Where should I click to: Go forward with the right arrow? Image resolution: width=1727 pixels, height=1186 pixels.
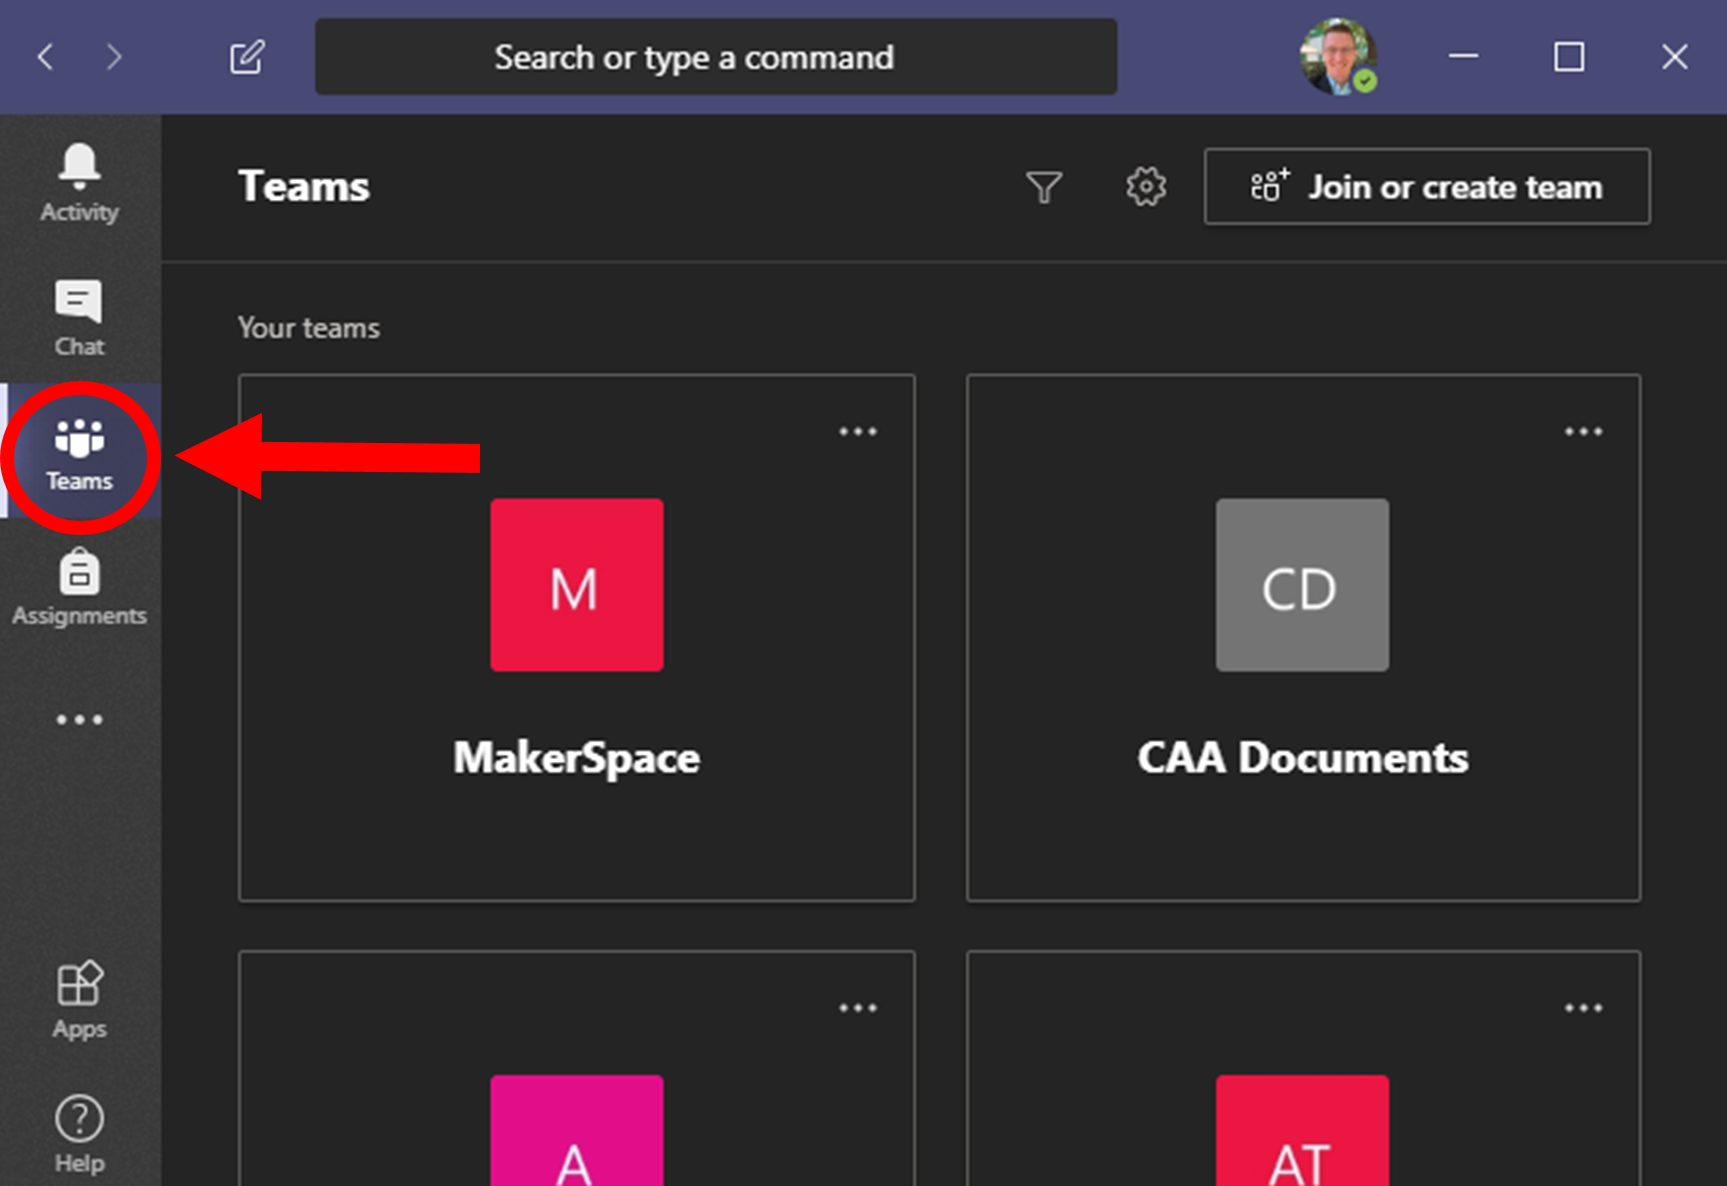click(114, 57)
